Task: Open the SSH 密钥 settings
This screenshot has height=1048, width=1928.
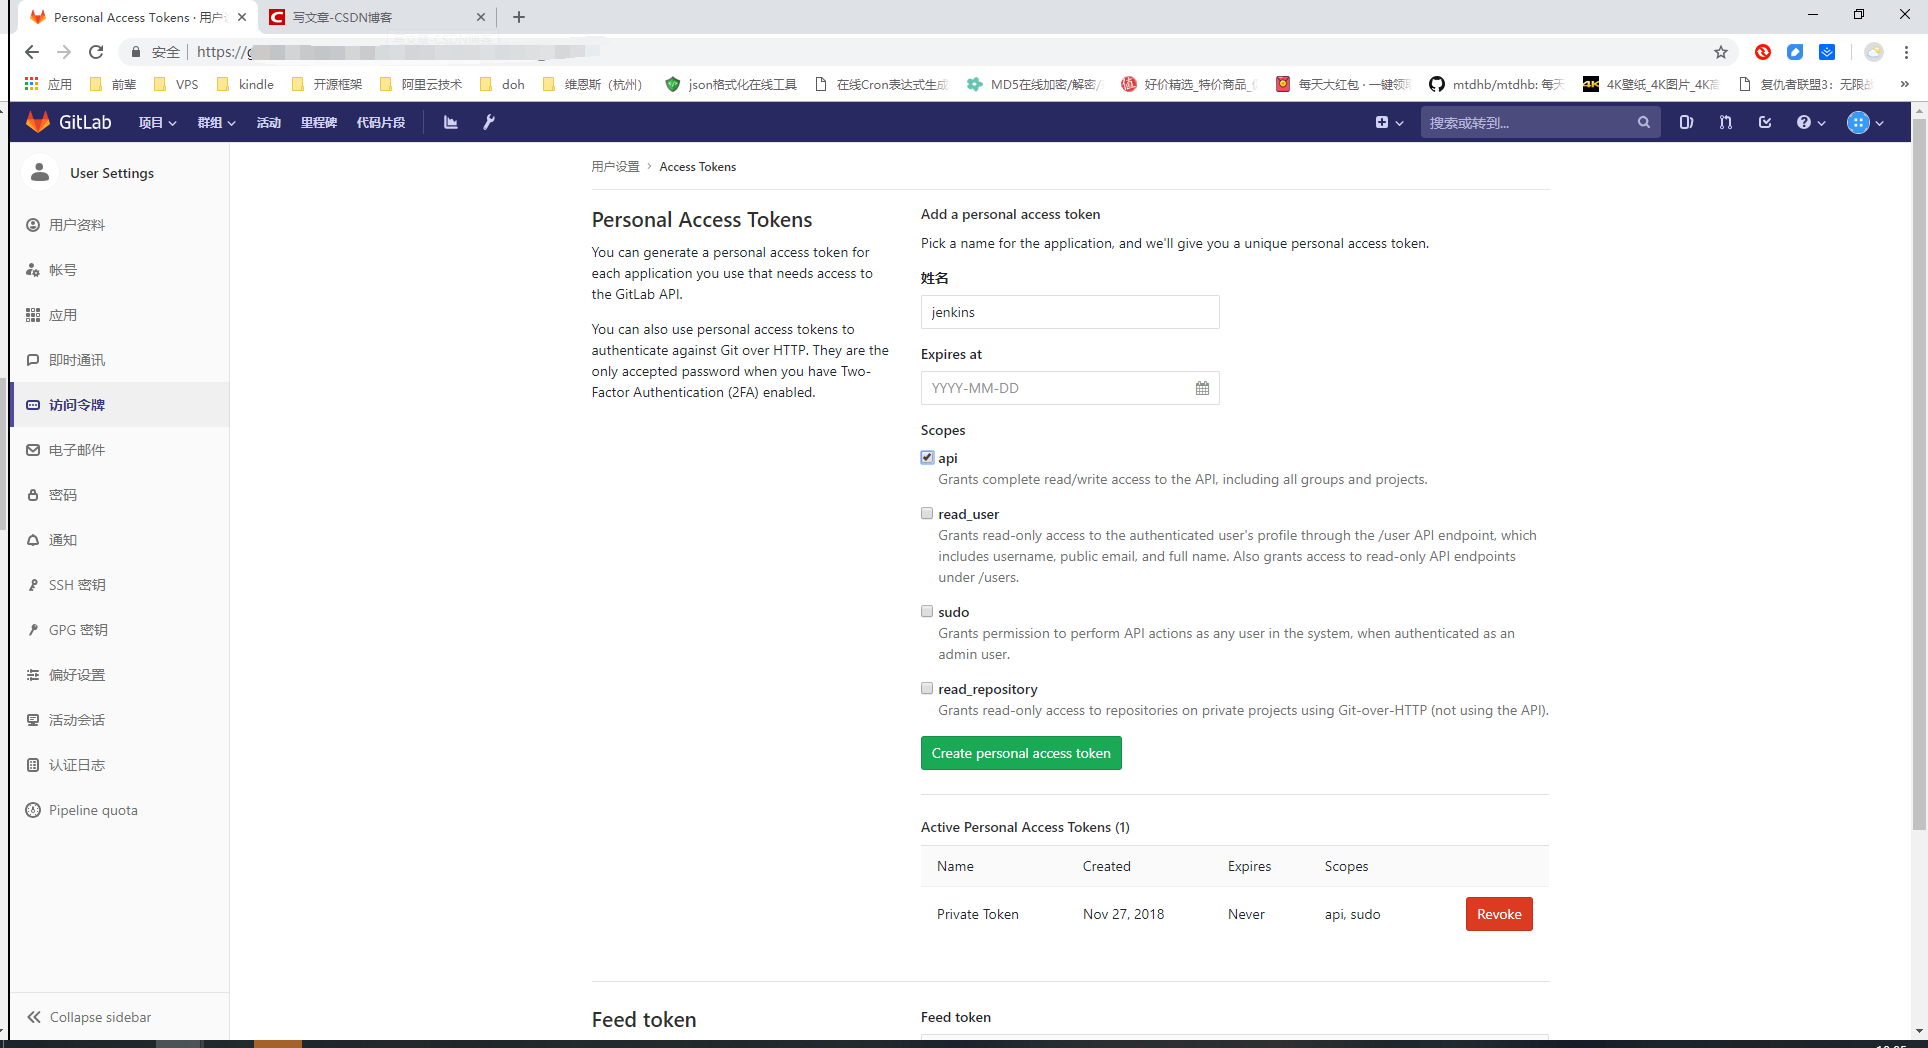Action: click(77, 584)
